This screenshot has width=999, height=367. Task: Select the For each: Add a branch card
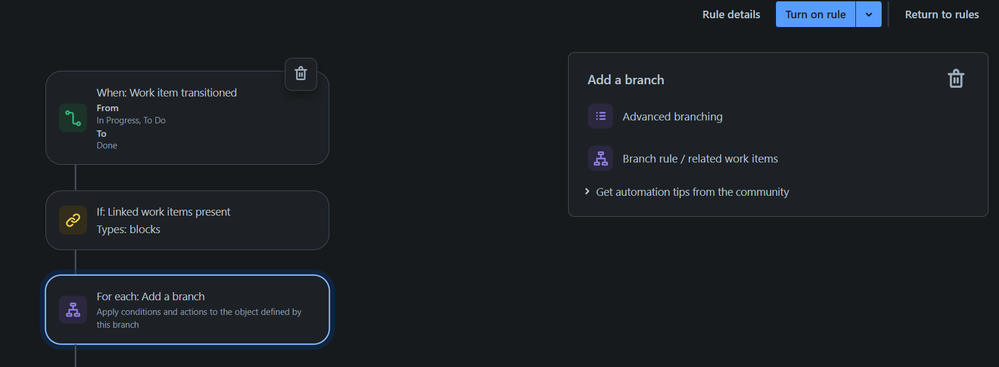[x=187, y=310]
